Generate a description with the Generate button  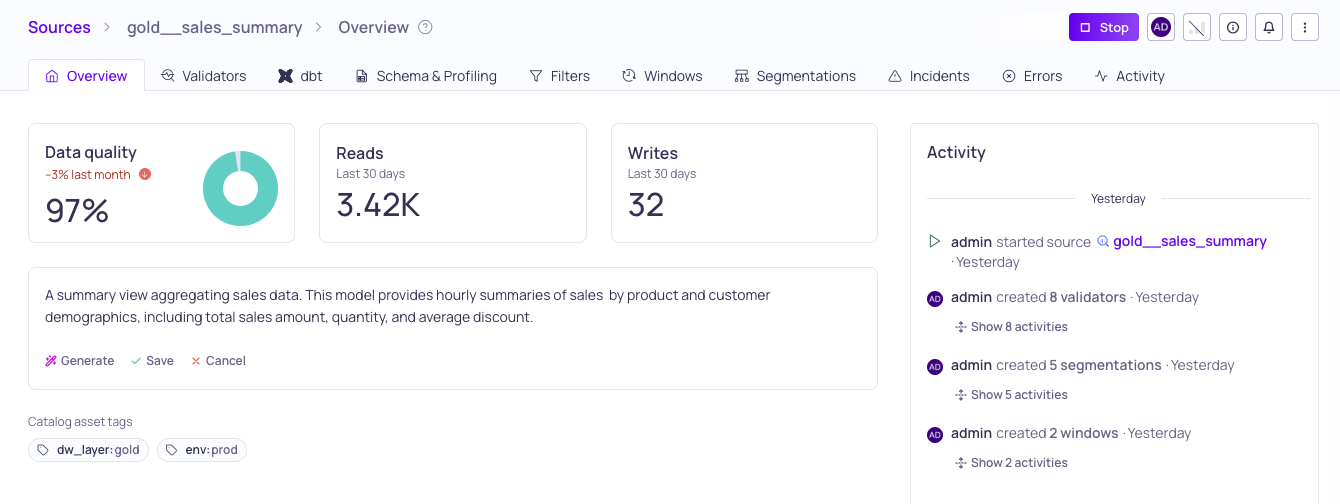[80, 361]
